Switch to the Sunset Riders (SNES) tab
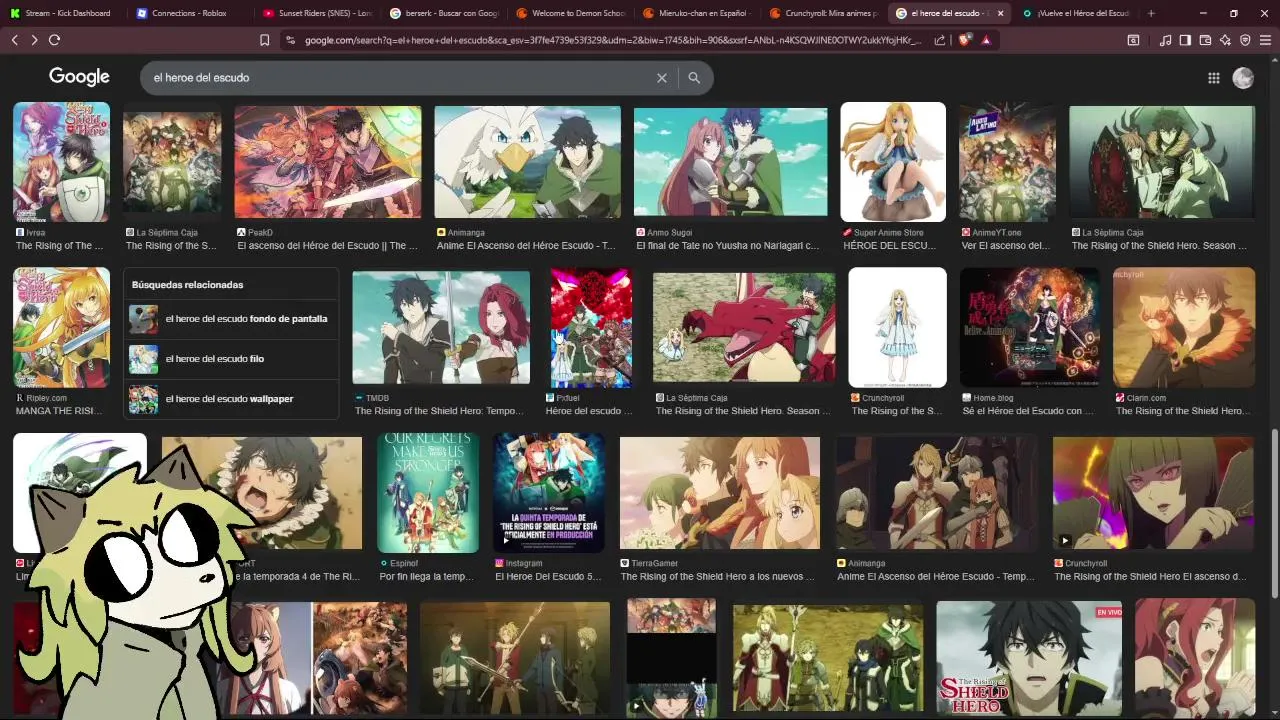The image size is (1280, 720). (316, 13)
